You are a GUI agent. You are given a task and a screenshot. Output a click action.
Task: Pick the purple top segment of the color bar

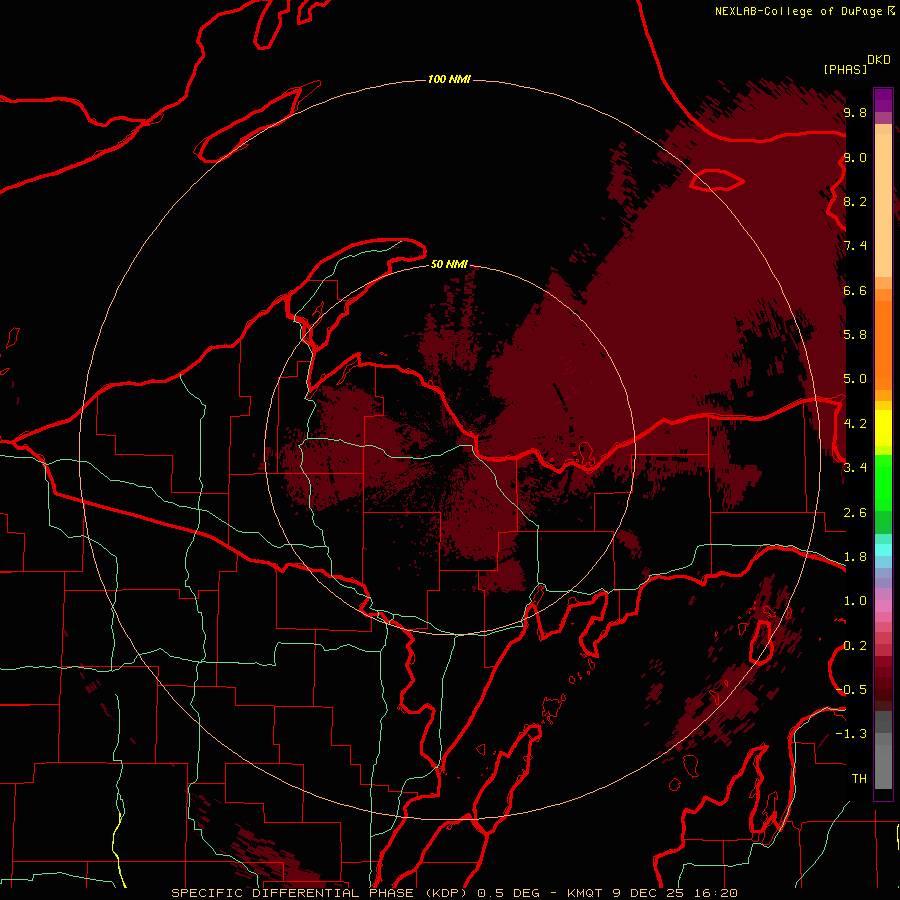tap(883, 100)
